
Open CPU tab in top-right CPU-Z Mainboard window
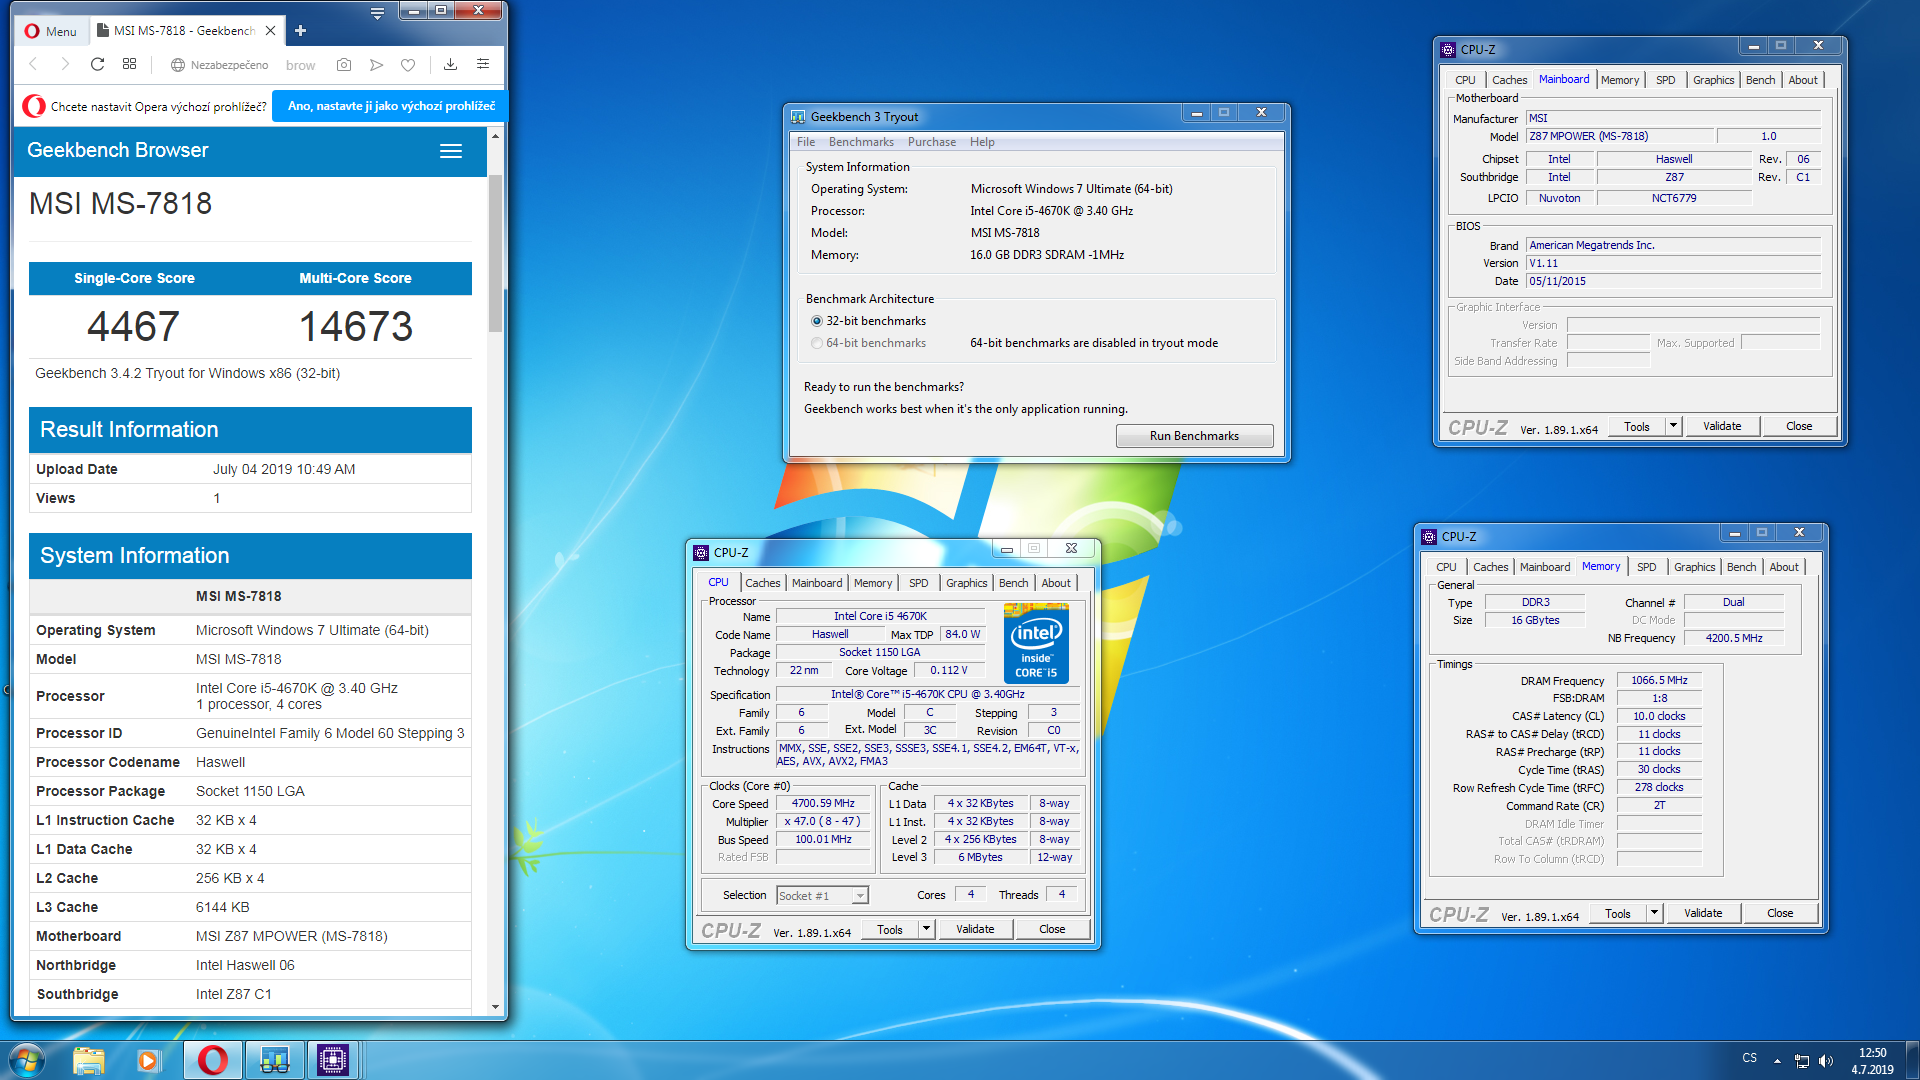1465,80
